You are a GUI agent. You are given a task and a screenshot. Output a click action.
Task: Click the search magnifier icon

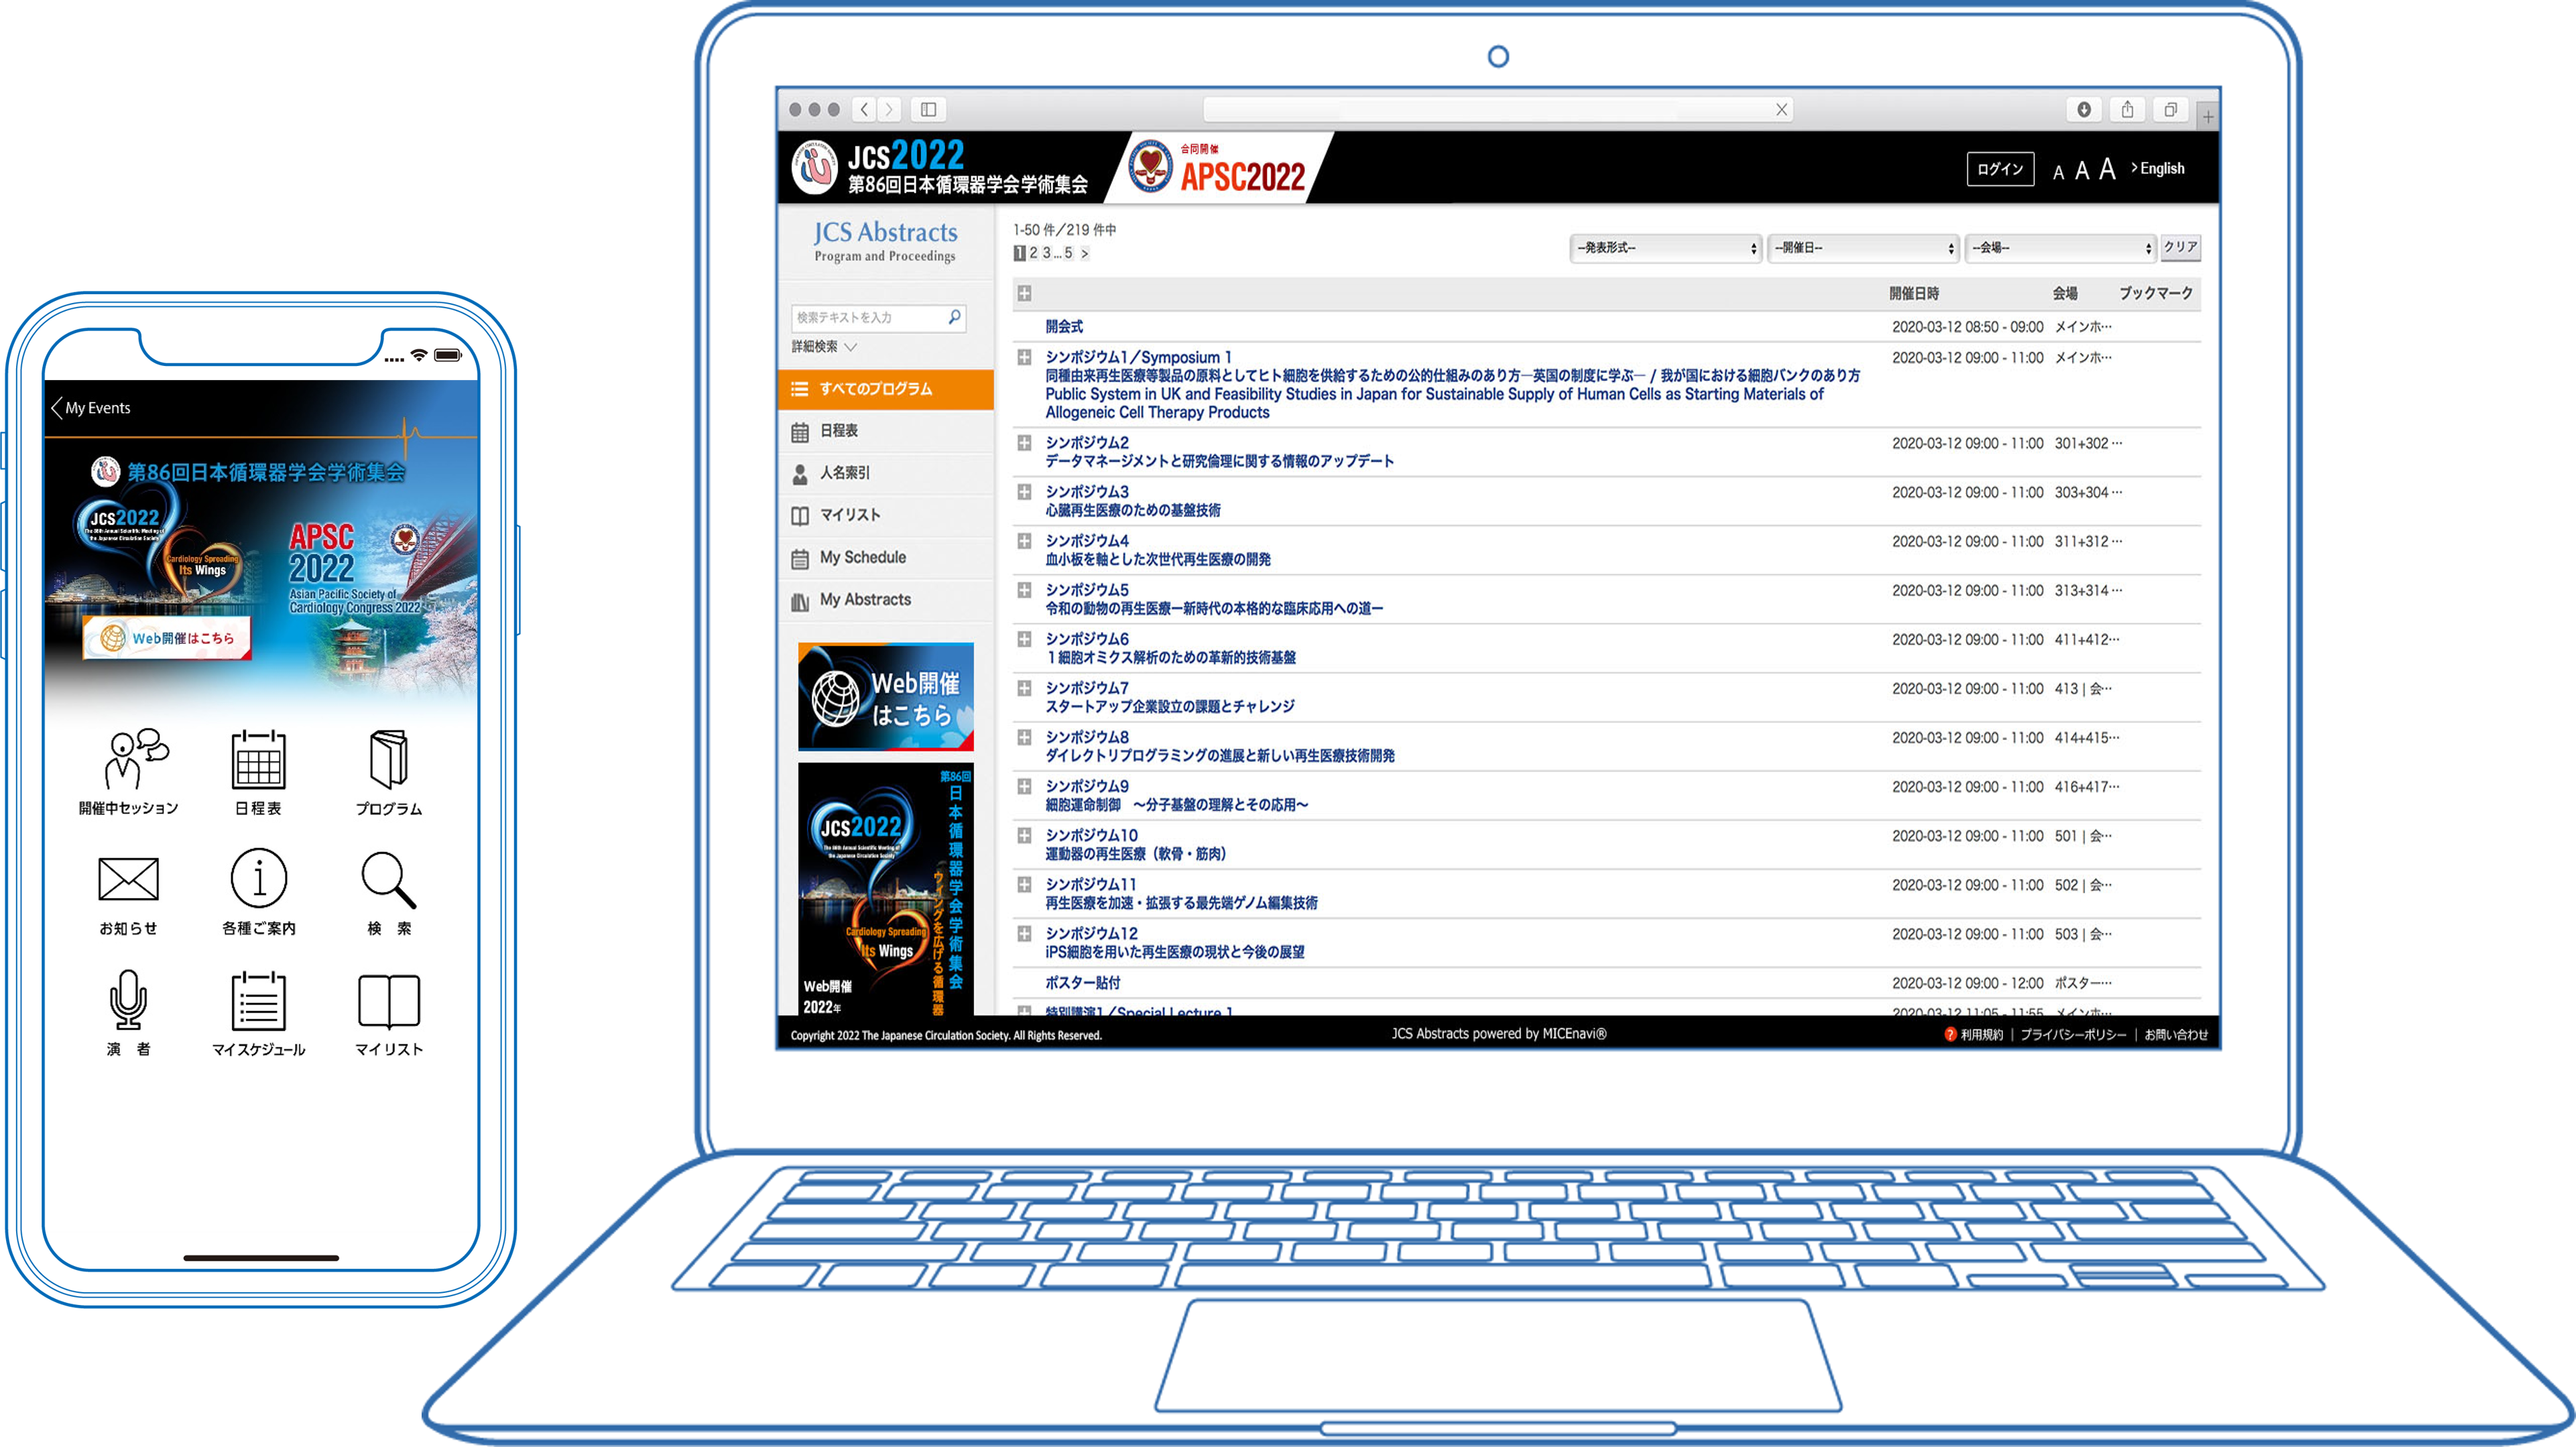click(x=954, y=318)
